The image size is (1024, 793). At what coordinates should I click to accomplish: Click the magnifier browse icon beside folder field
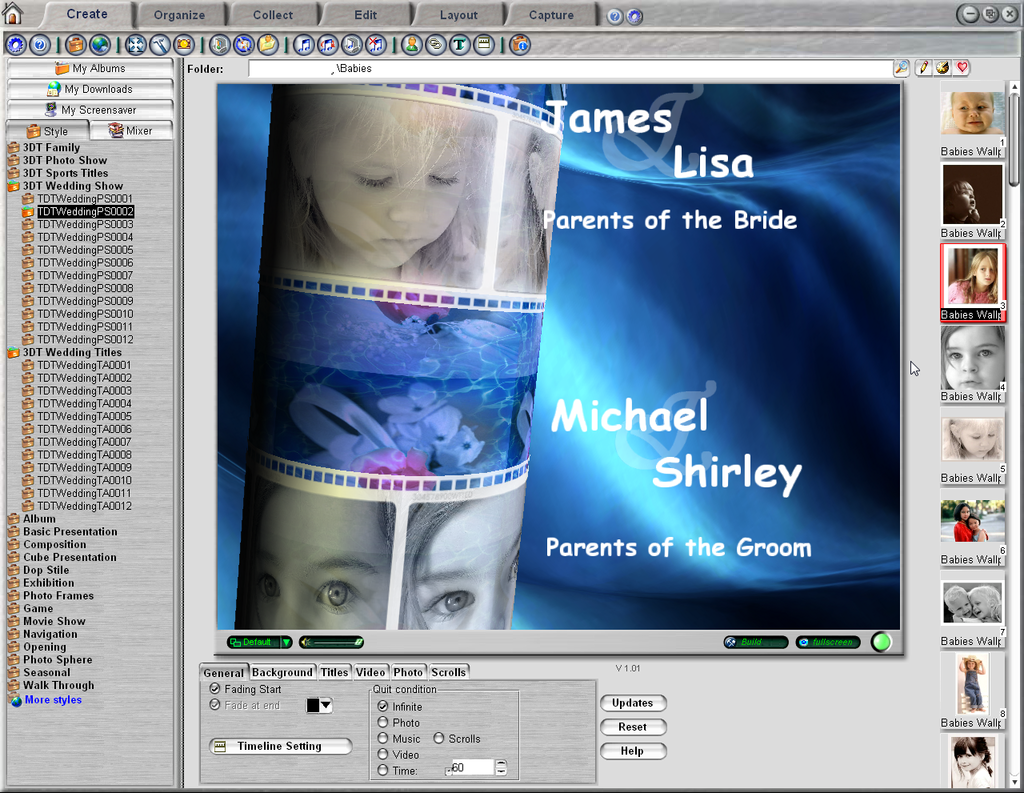pyautogui.click(x=902, y=68)
